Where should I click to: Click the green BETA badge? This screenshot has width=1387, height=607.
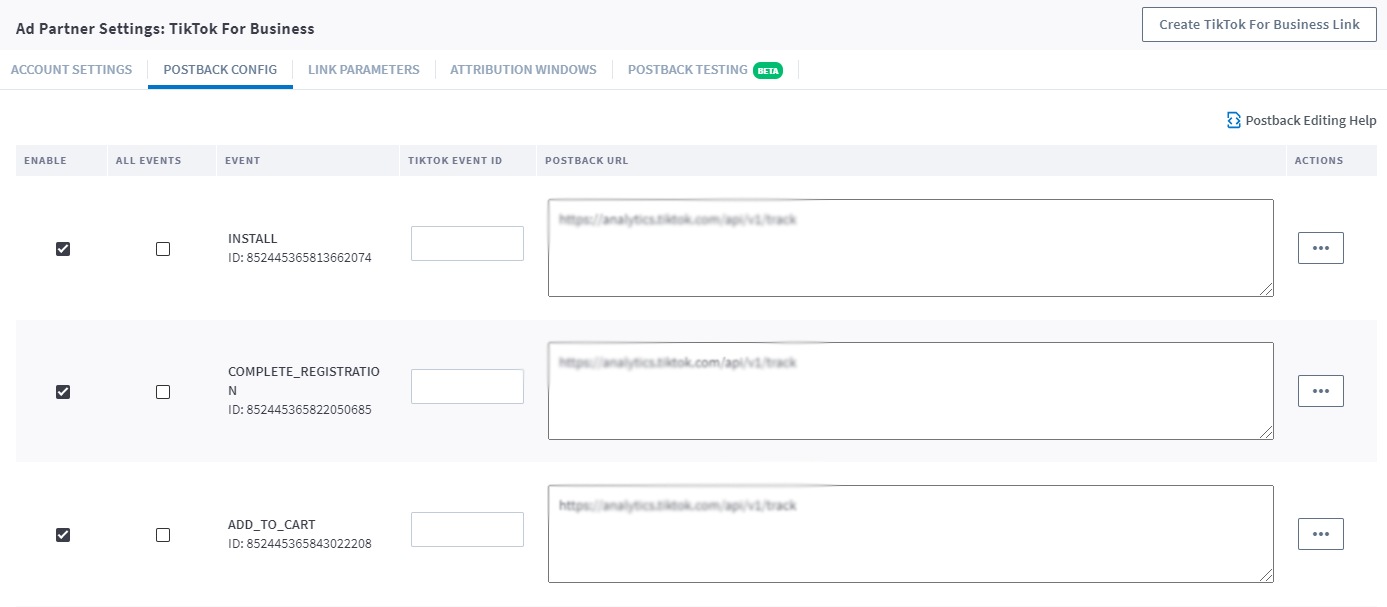pos(768,71)
